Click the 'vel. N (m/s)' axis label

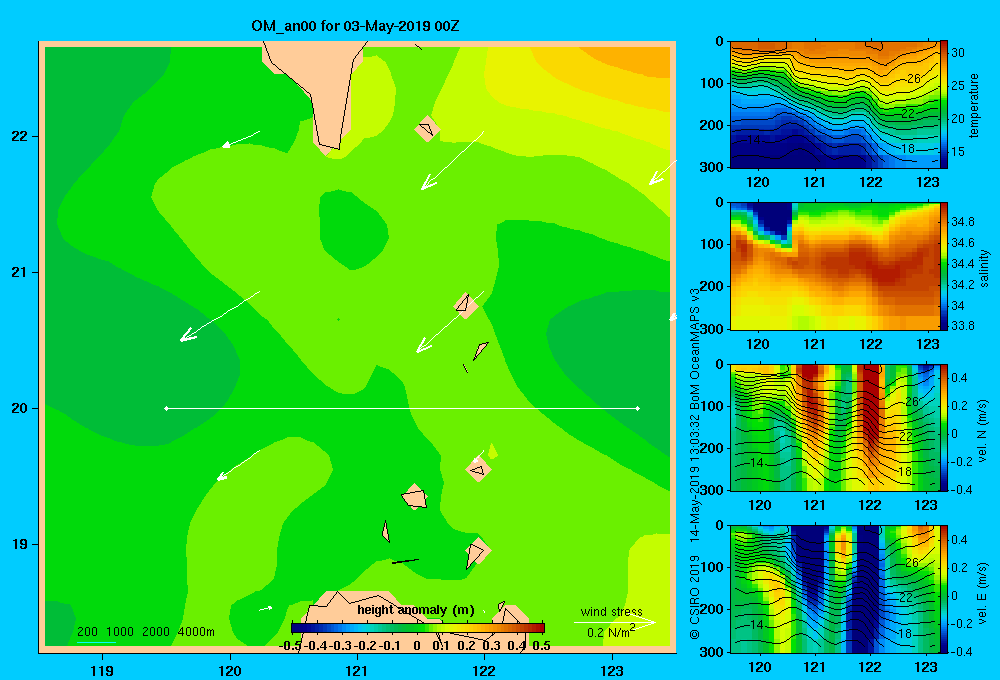click(982, 431)
